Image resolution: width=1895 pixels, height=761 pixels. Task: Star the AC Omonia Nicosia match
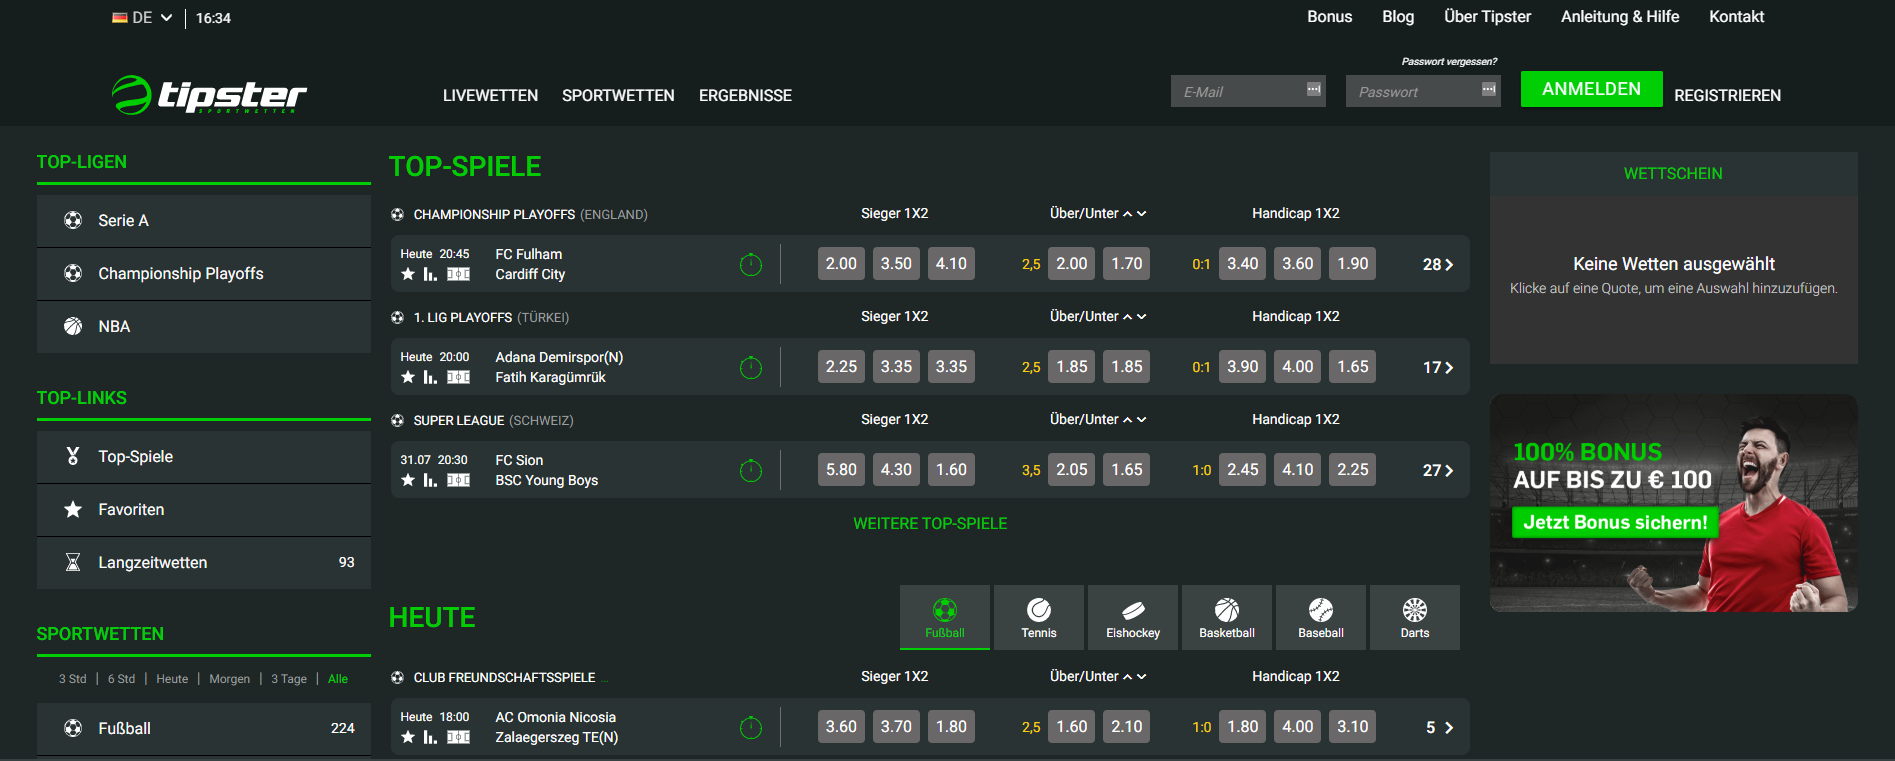coord(408,737)
